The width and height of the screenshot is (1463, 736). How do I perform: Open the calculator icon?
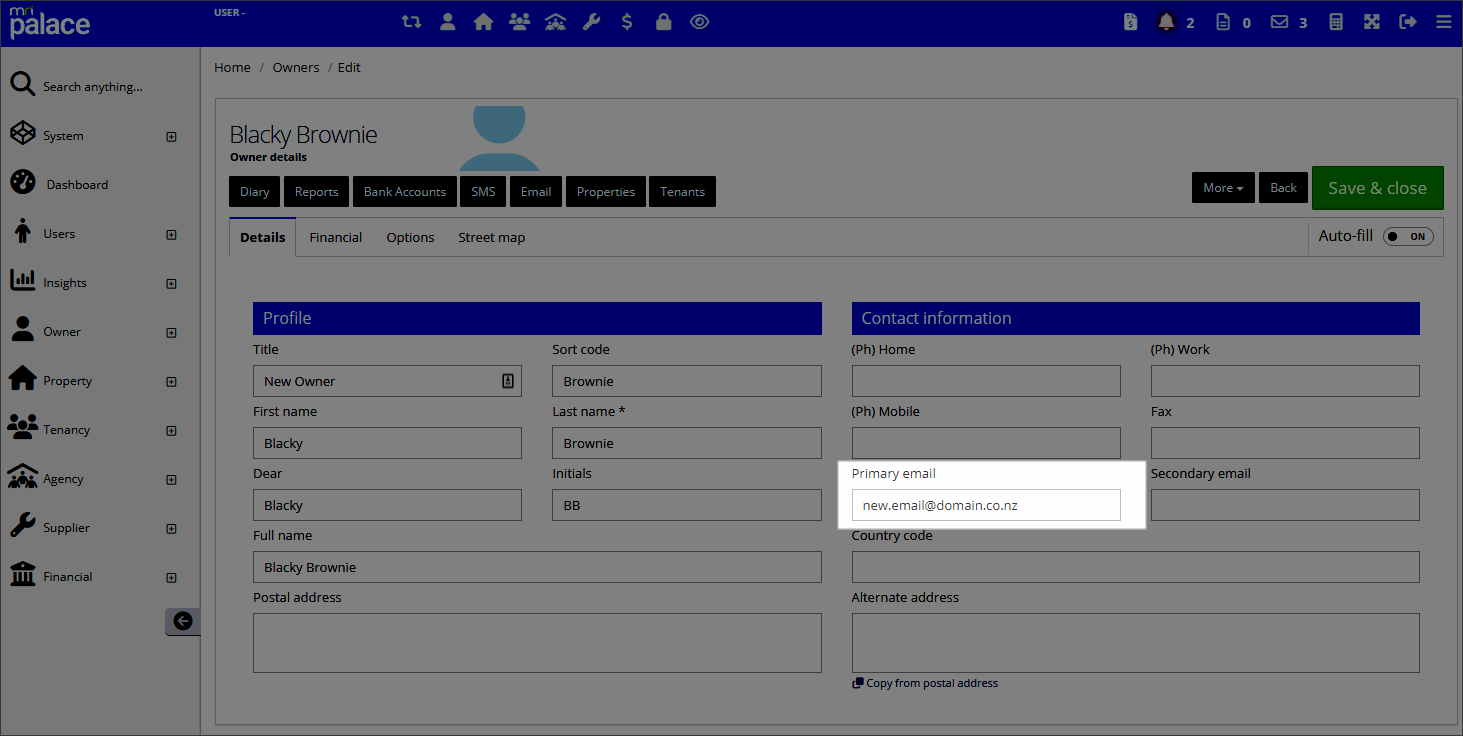click(x=1336, y=21)
